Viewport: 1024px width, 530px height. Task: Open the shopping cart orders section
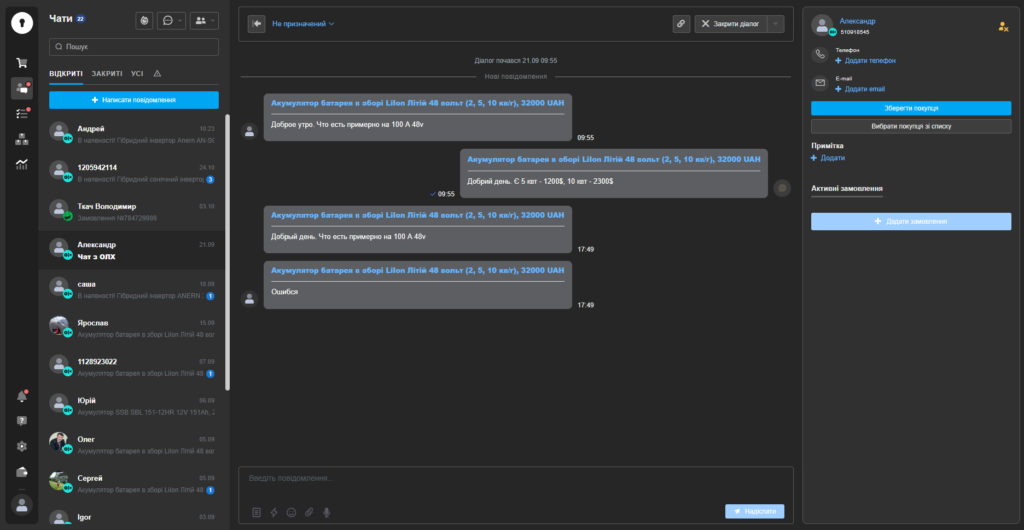pos(21,63)
